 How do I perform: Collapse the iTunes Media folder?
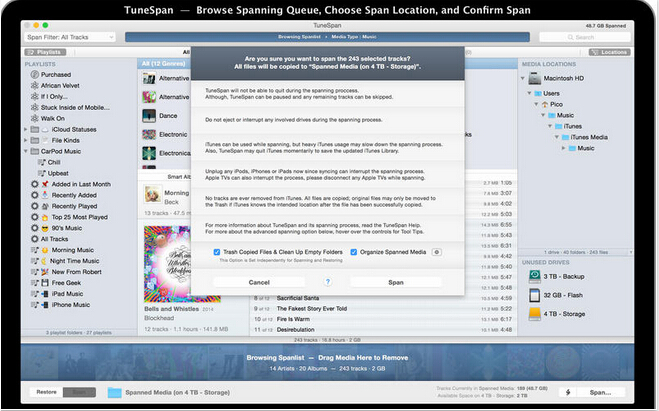coord(557,137)
